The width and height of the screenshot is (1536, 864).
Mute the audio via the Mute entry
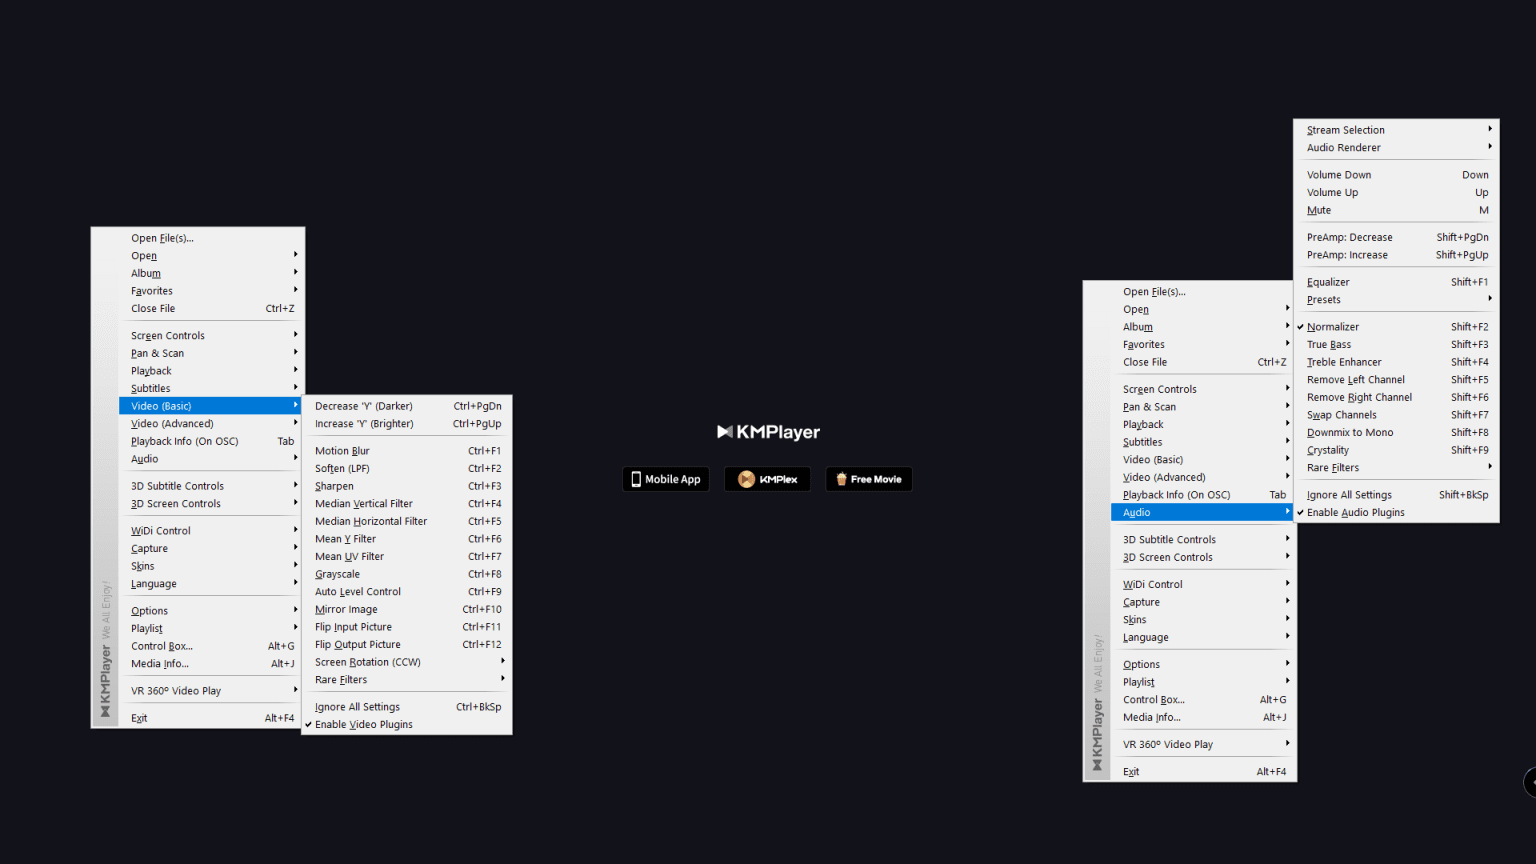(1318, 210)
